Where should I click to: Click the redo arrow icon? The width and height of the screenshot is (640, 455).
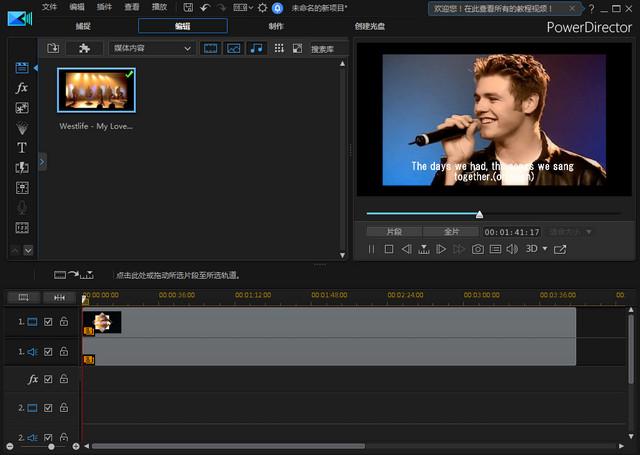pyautogui.click(x=221, y=7)
